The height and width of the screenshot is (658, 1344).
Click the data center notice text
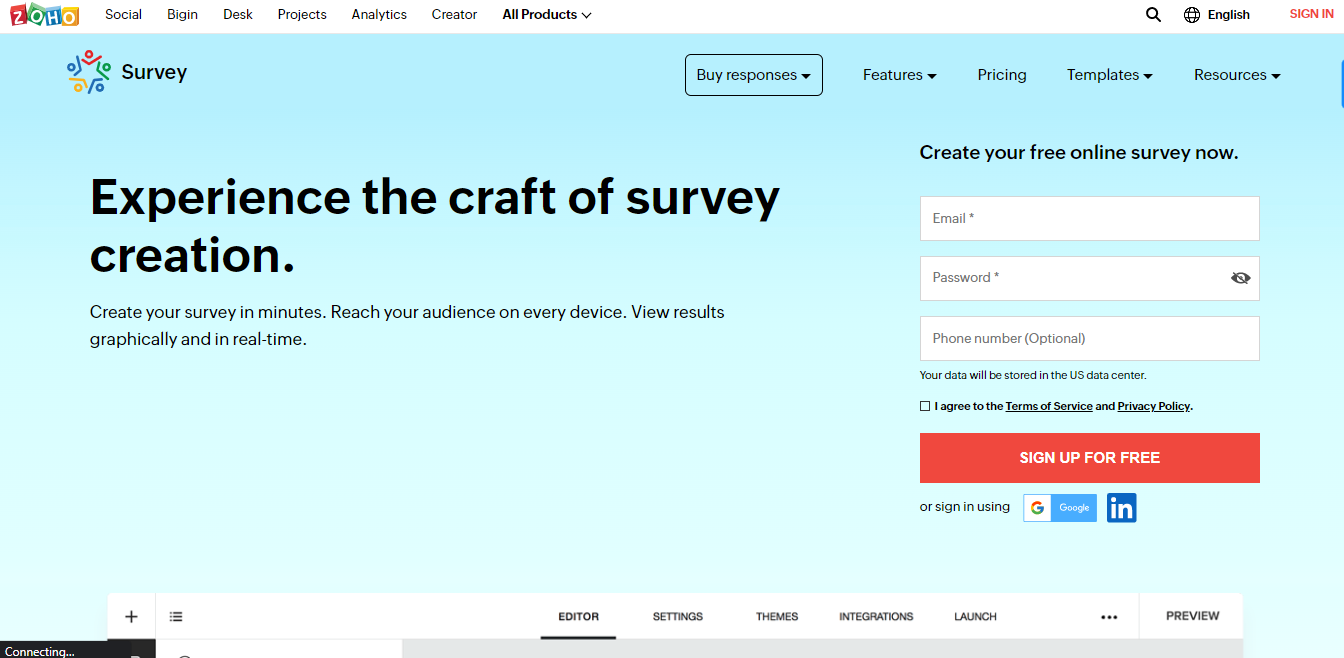tap(1033, 376)
